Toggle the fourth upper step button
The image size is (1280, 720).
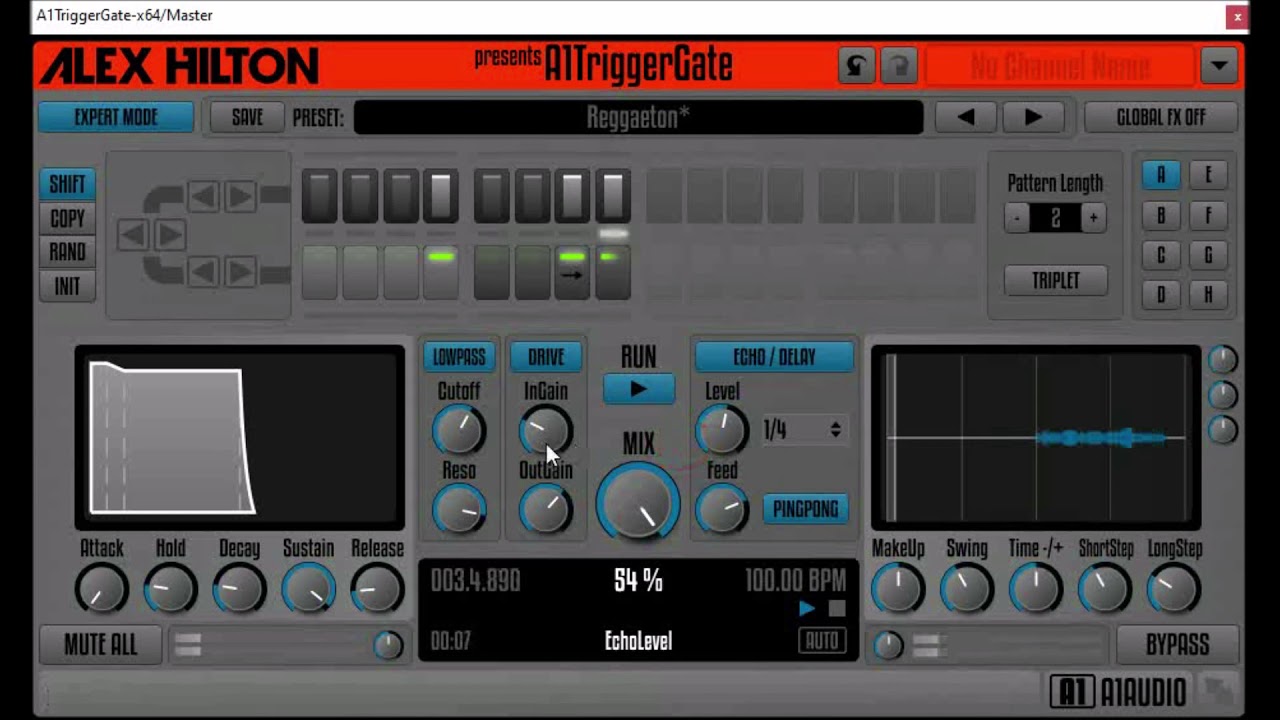(x=441, y=196)
